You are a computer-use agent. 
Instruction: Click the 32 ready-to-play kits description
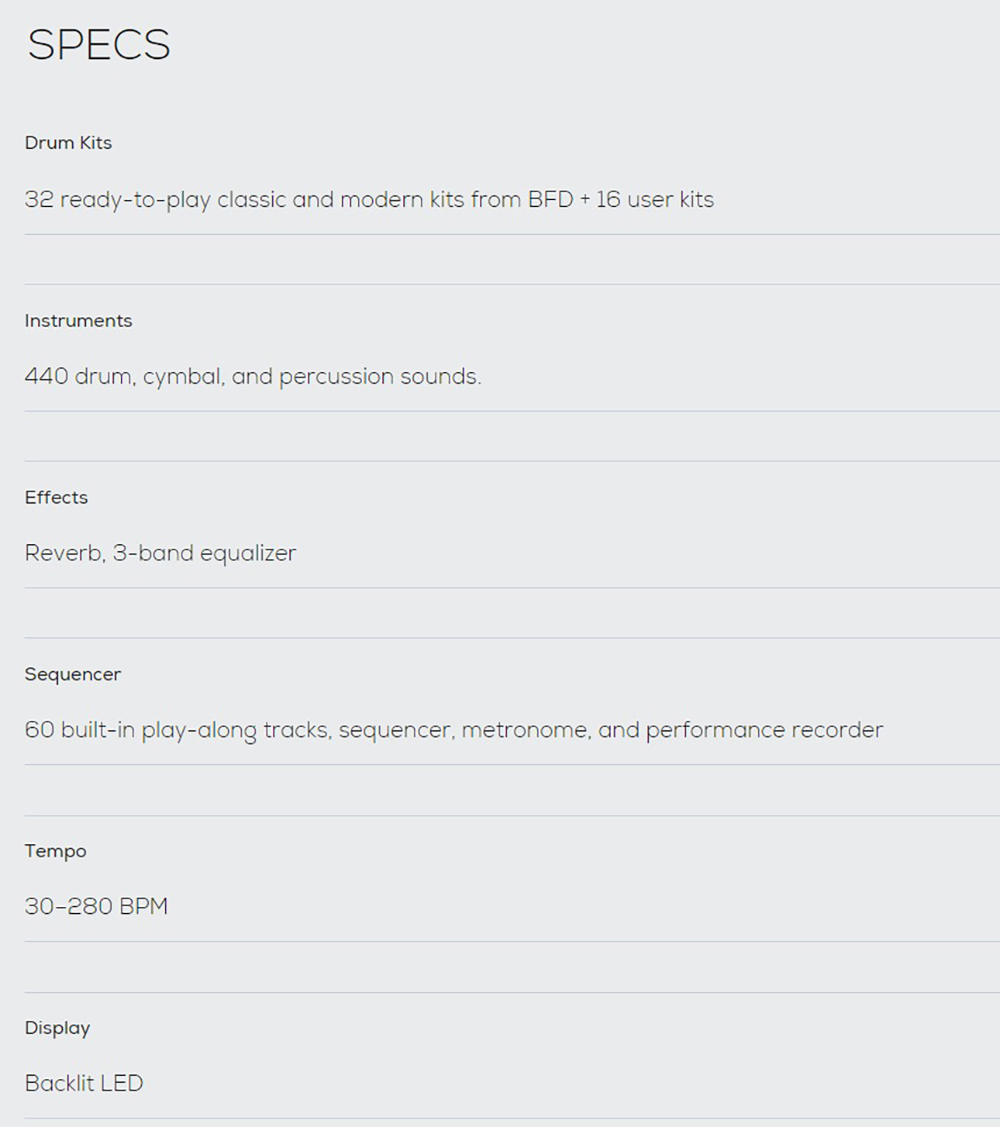tap(369, 199)
